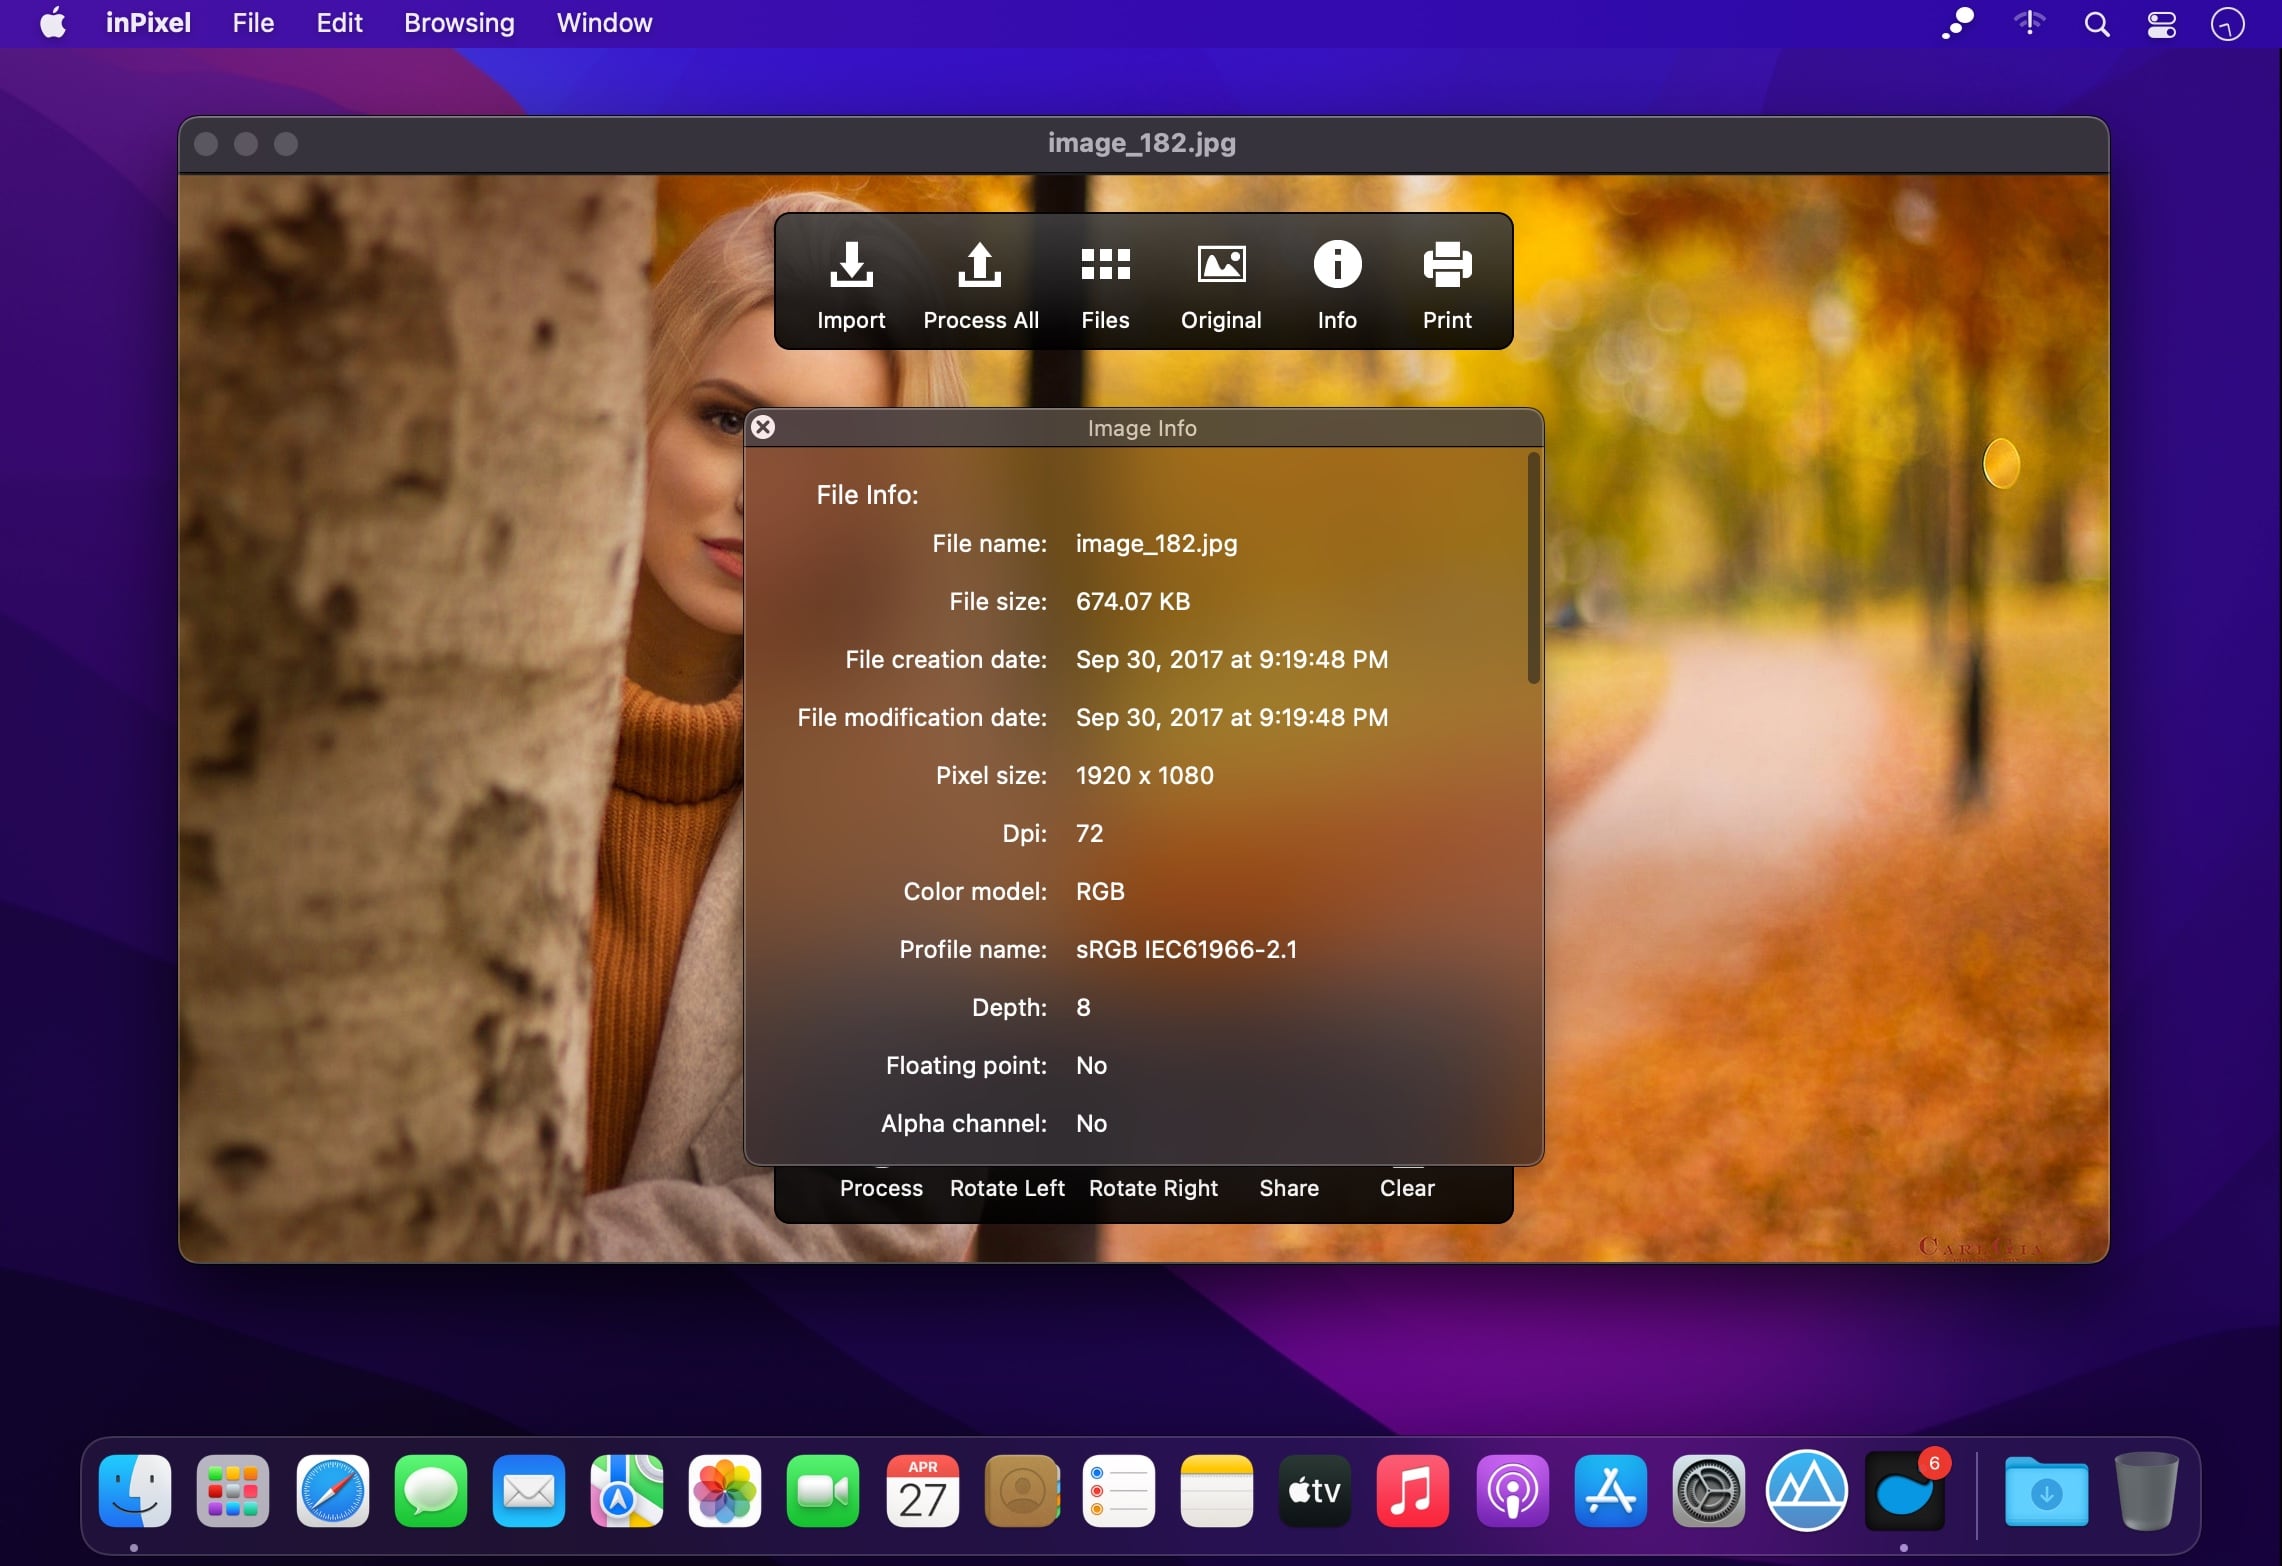
Task: Open the File menu
Action: tap(253, 23)
